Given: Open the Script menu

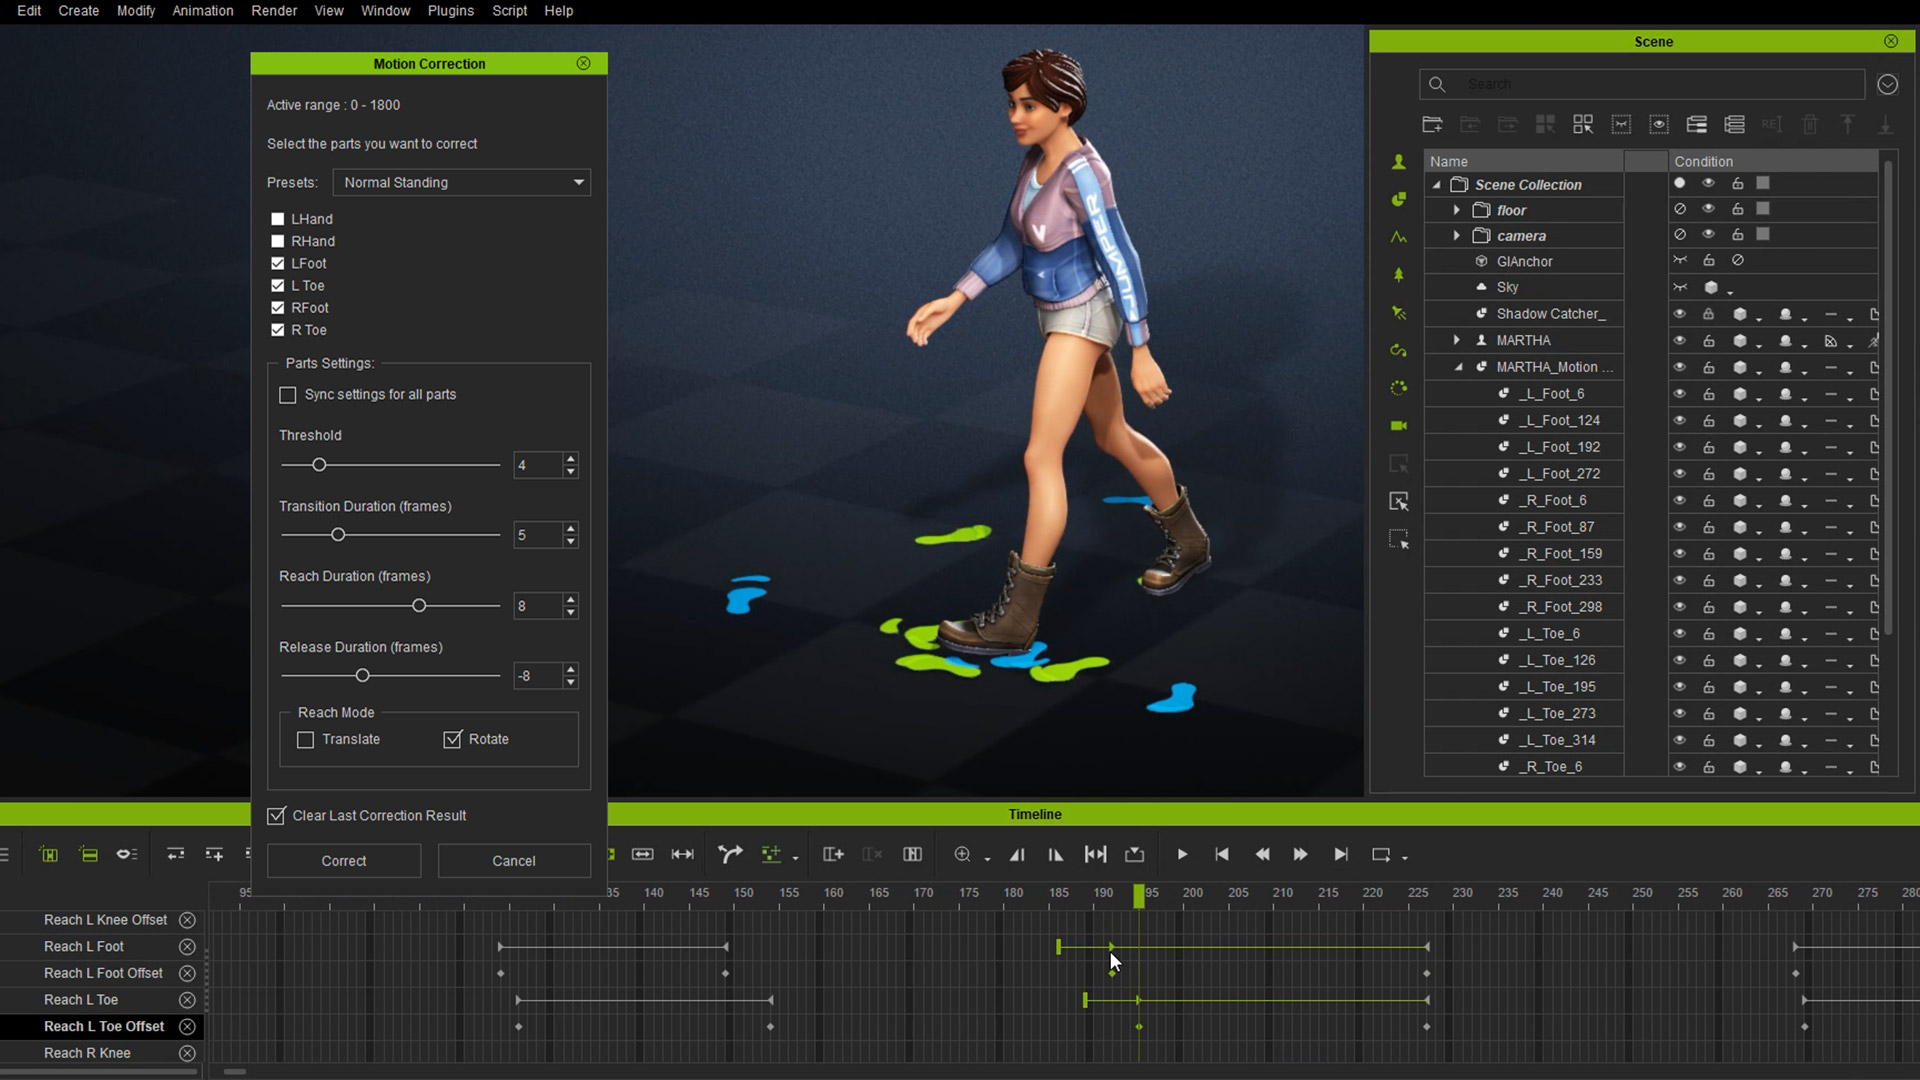Looking at the screenshot, I should pyautogui.click(x=510, y=11).
